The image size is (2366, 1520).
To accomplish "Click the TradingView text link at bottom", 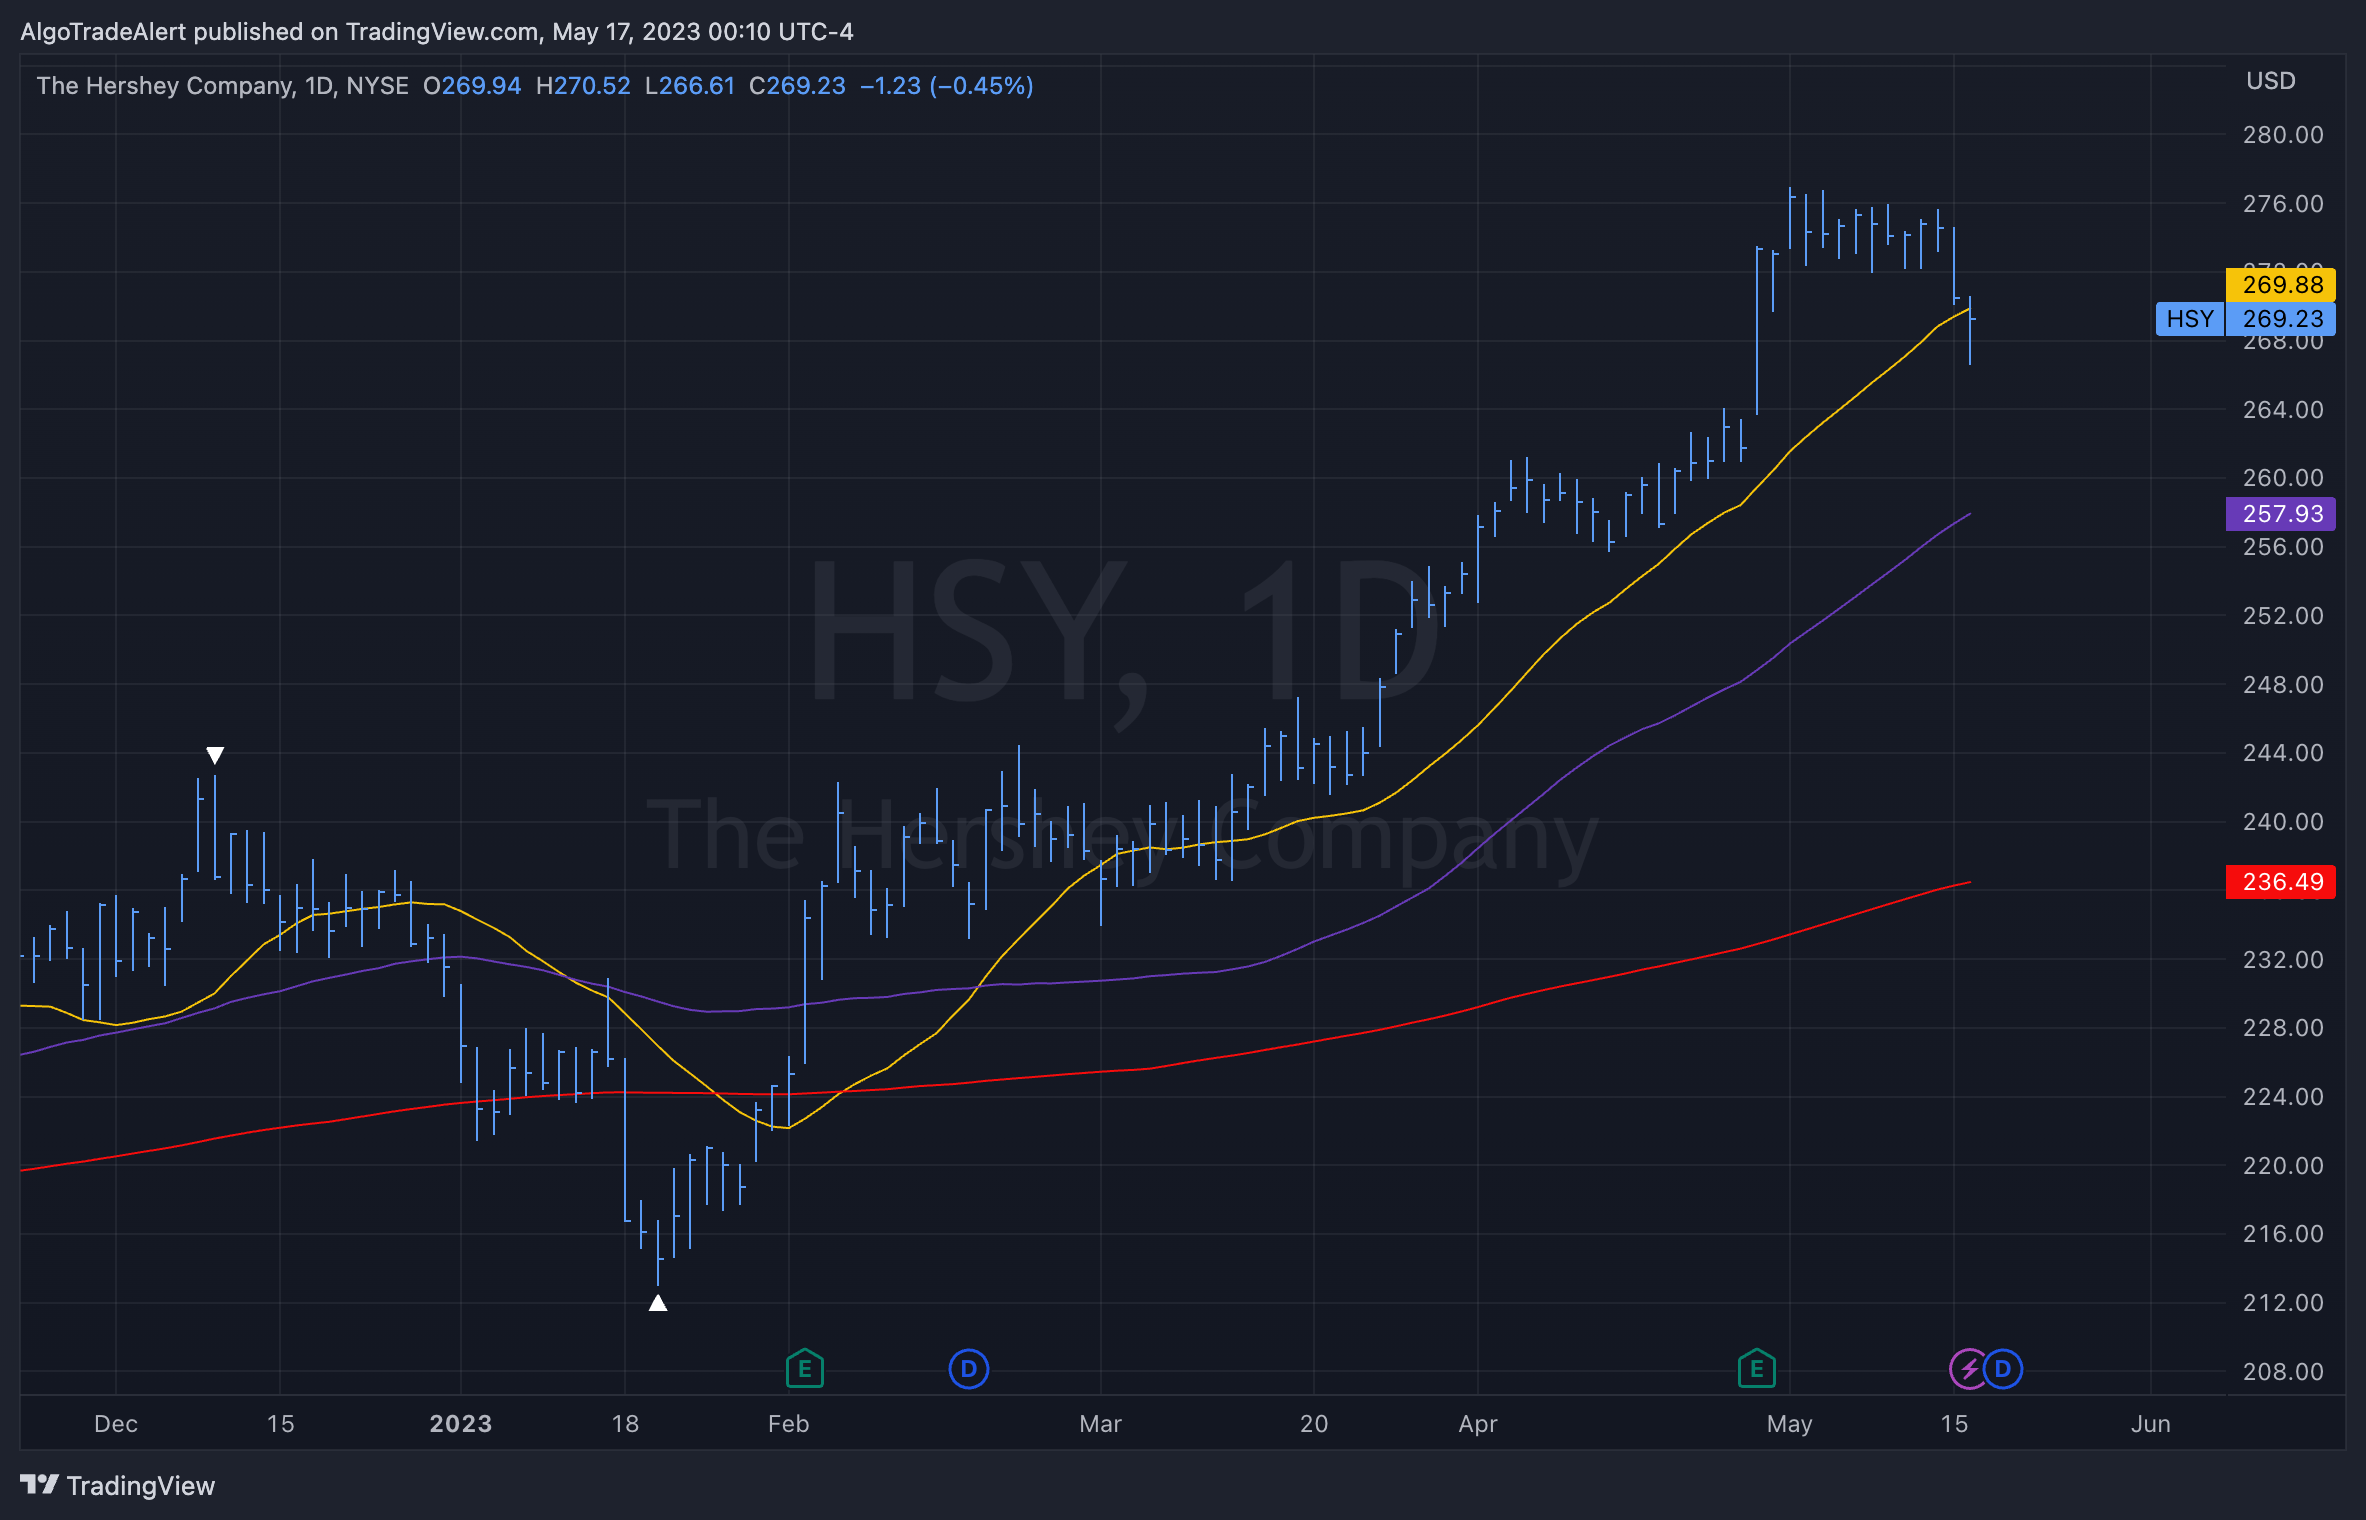I will point(141,1486).
